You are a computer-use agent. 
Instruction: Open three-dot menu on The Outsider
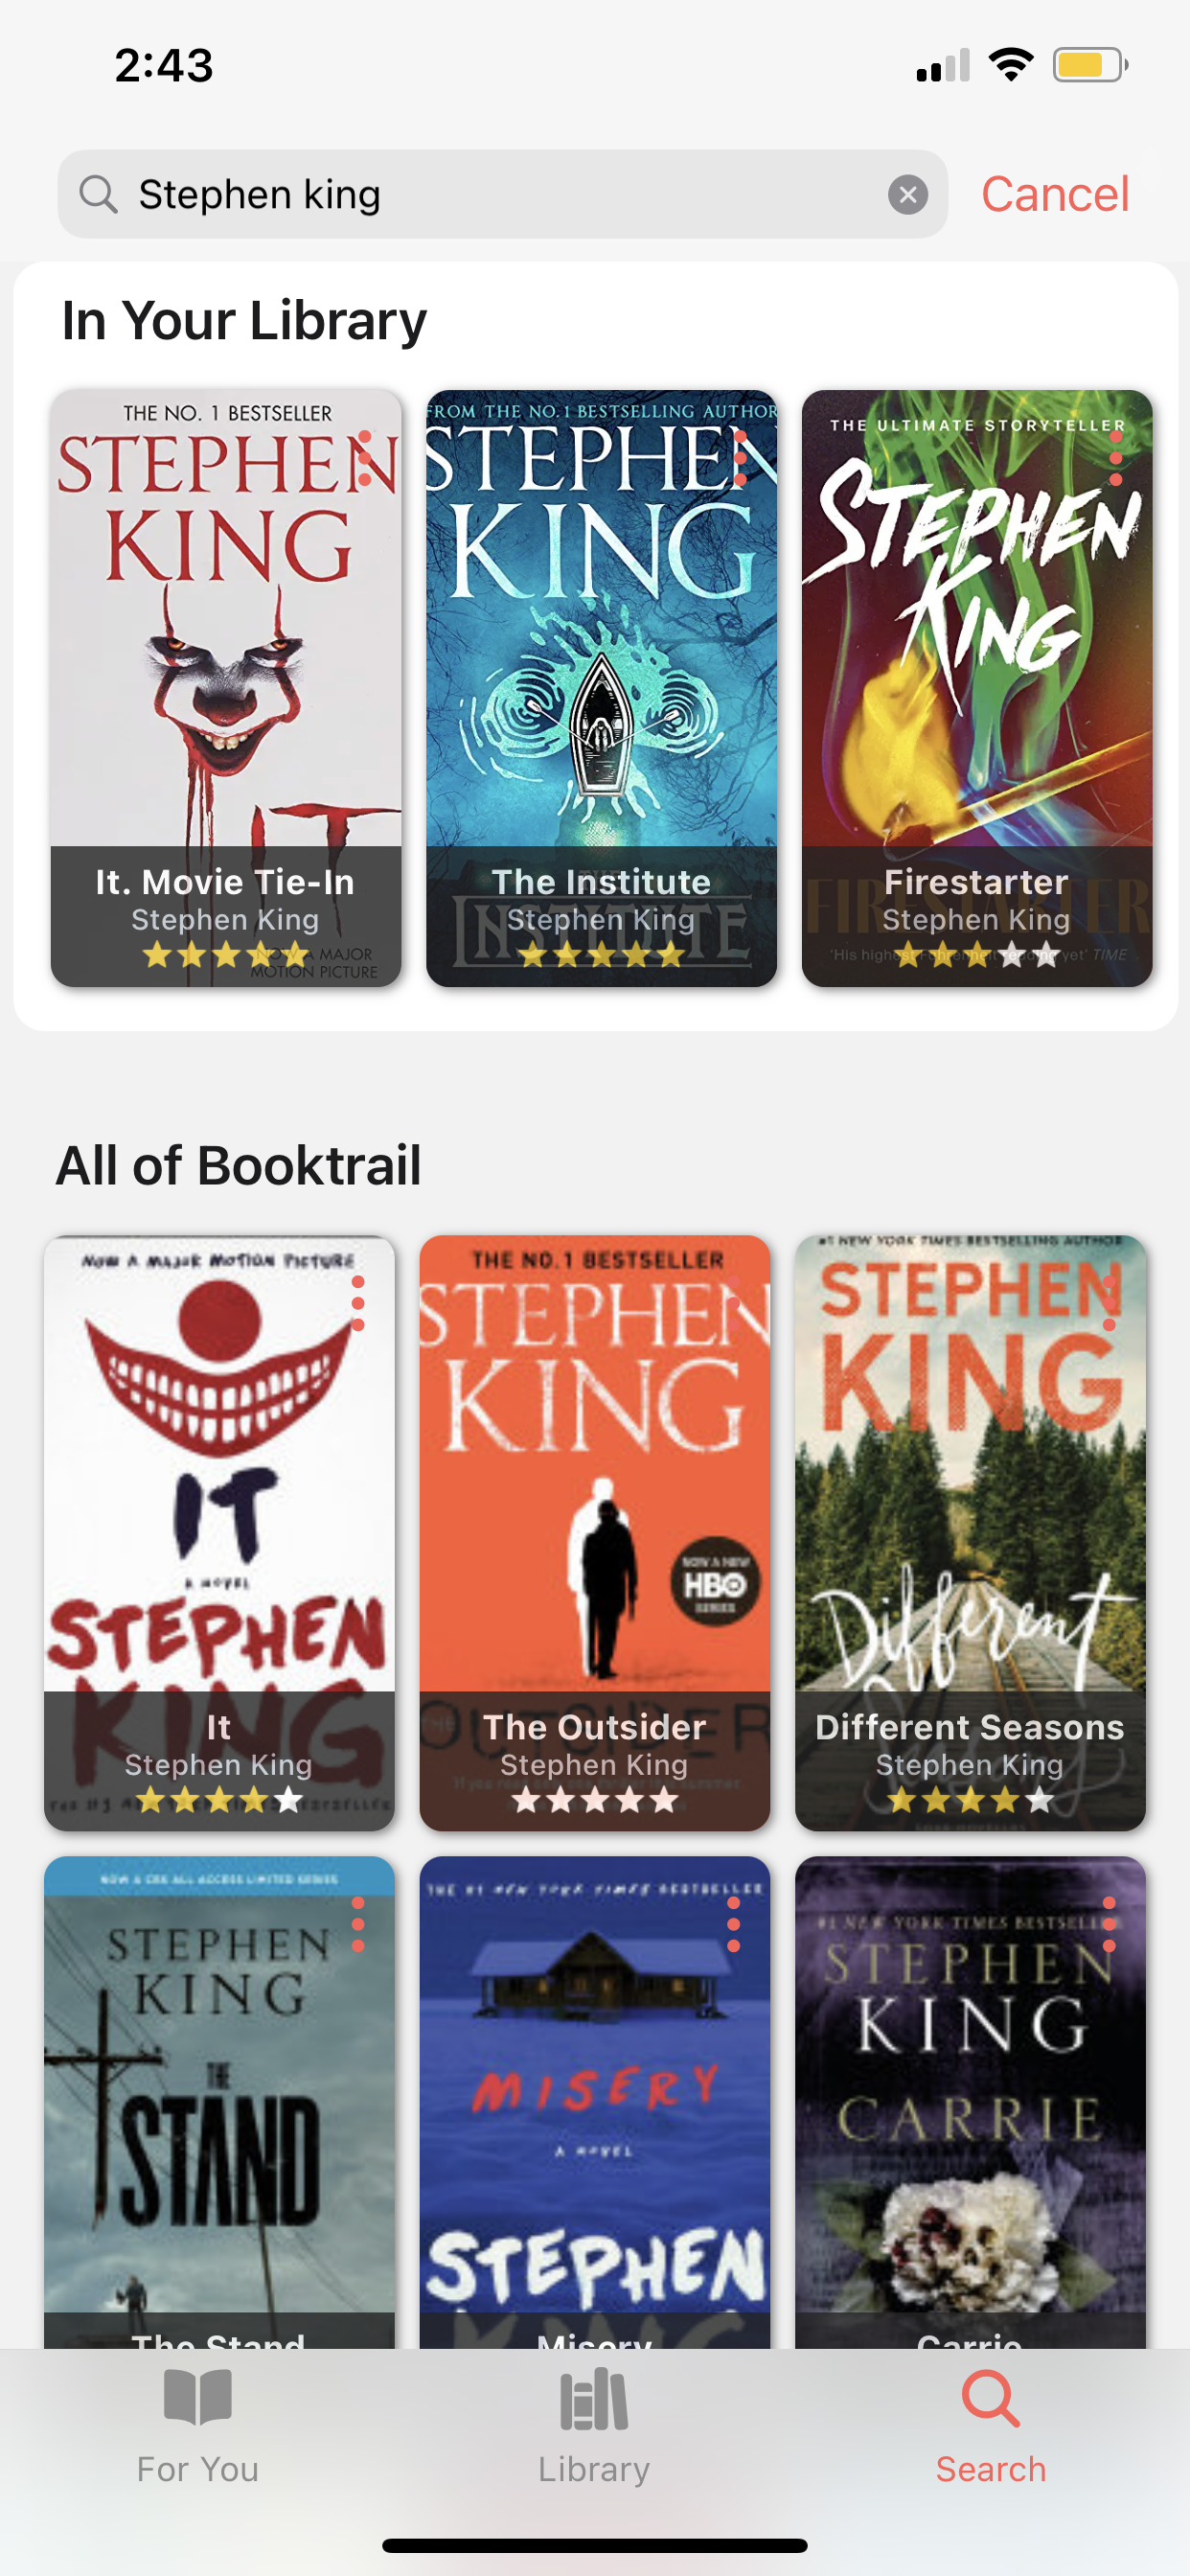coord(733,1303)
